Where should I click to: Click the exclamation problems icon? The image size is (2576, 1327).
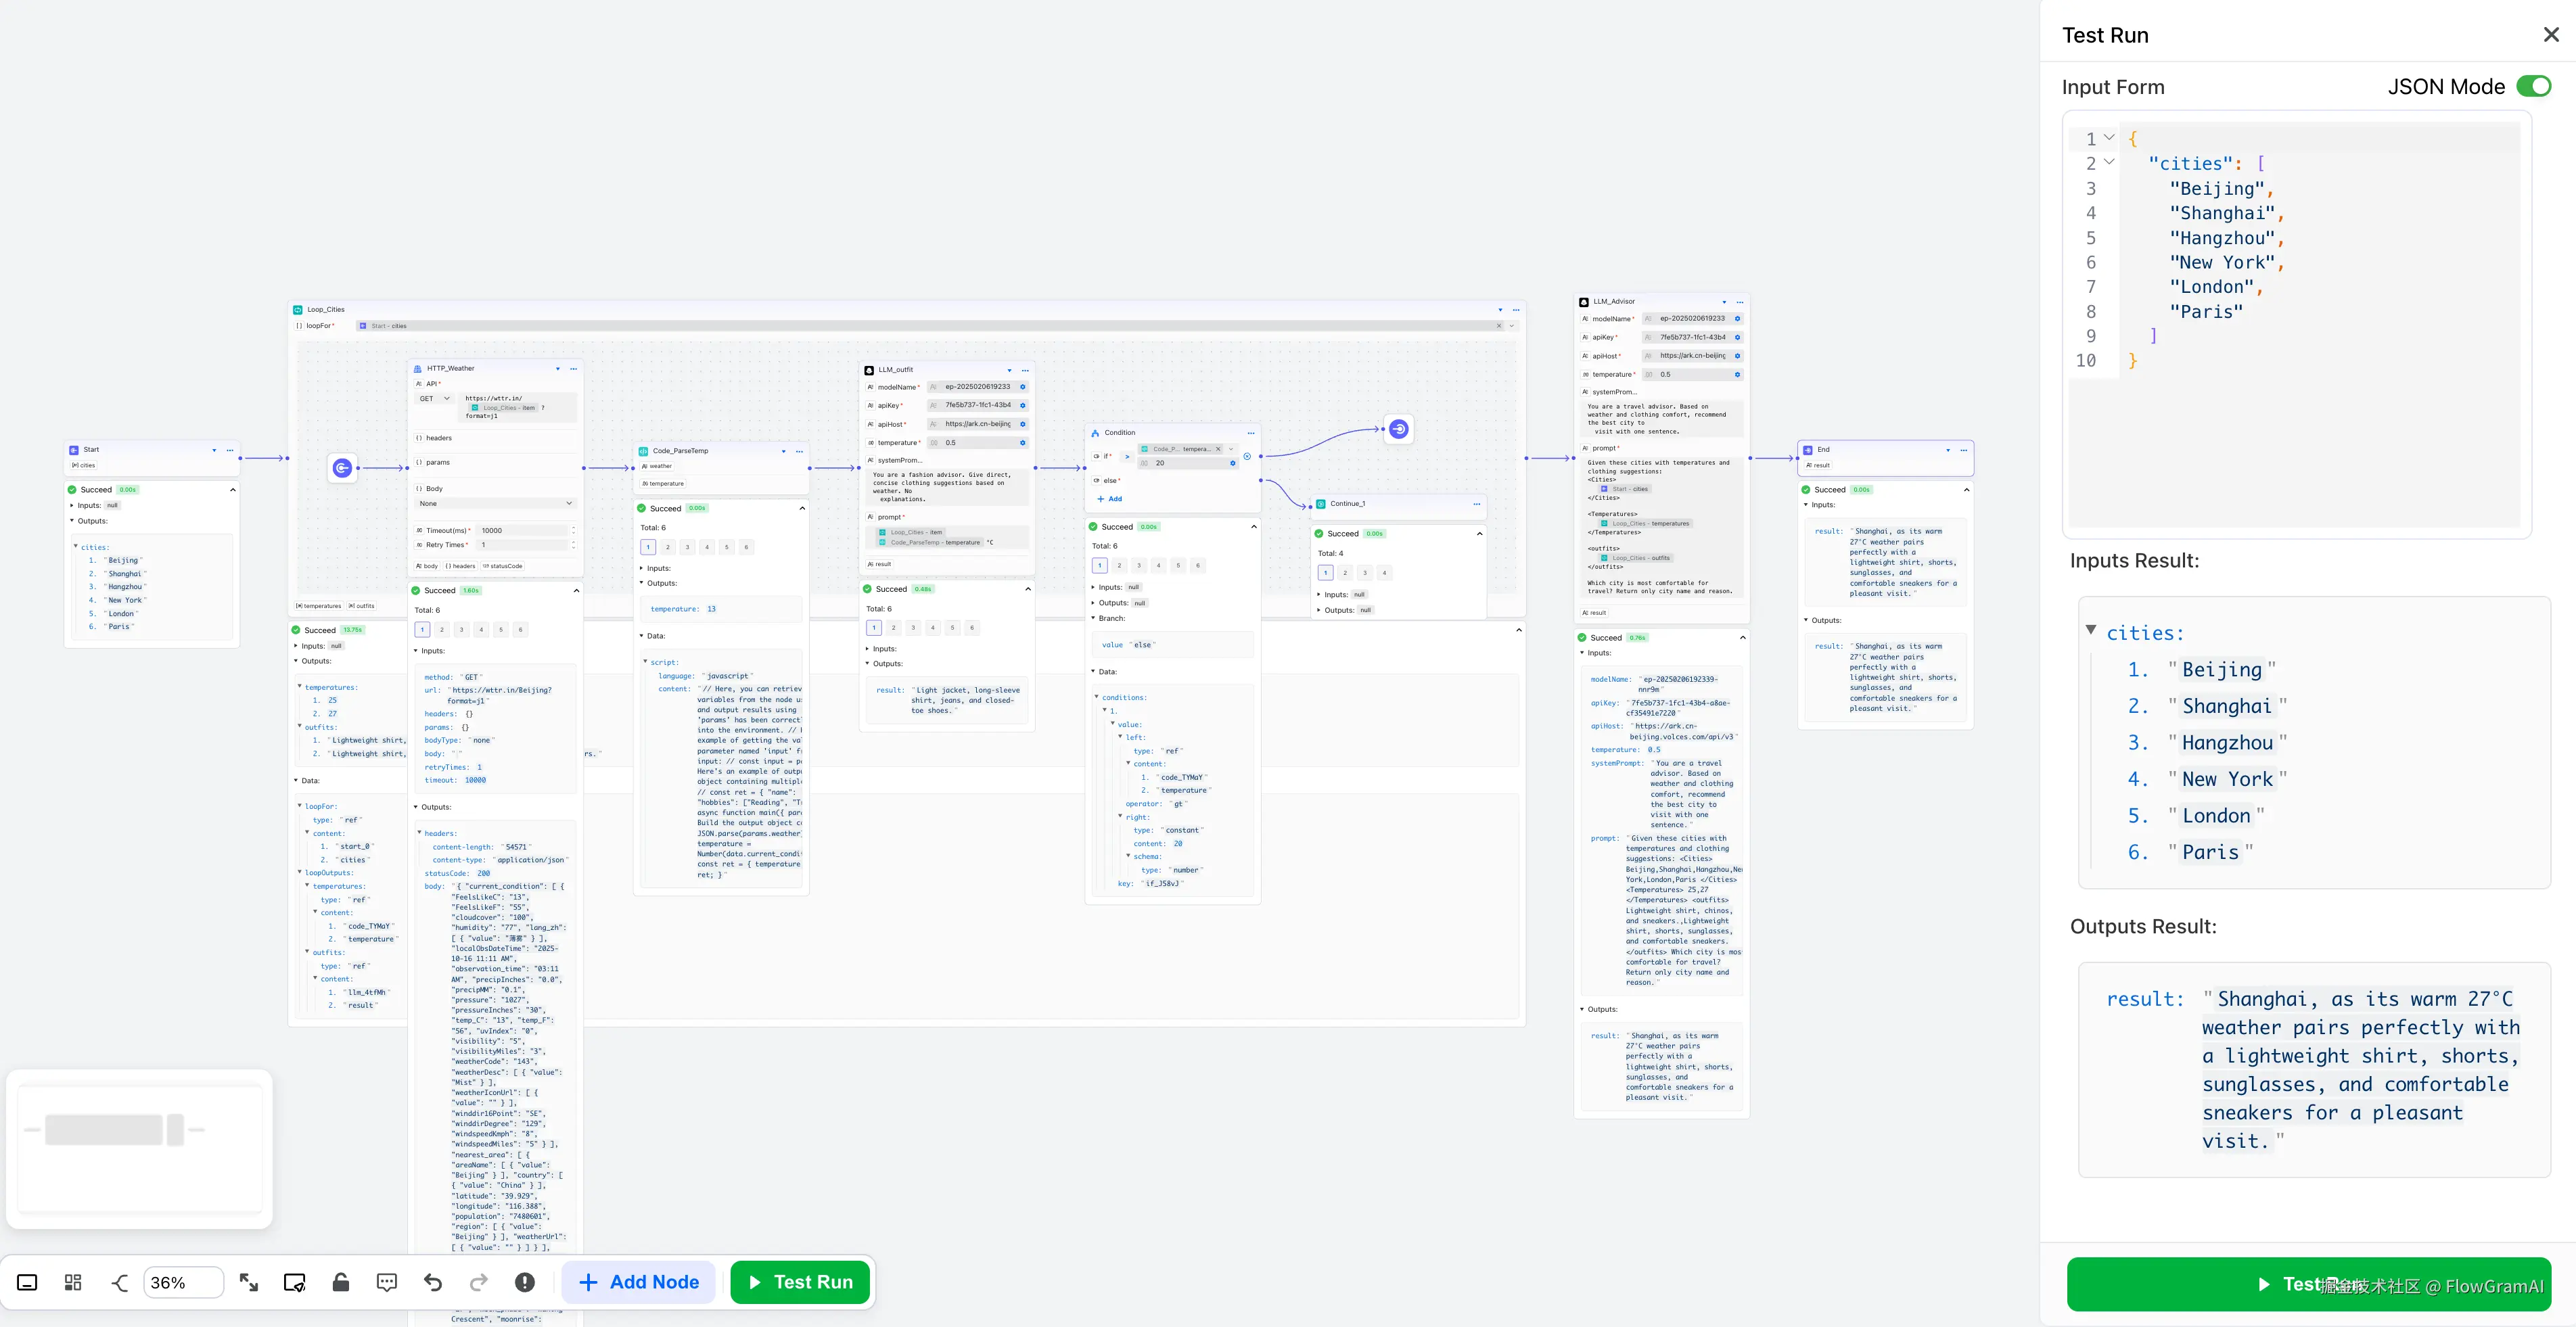(525, 1282)
